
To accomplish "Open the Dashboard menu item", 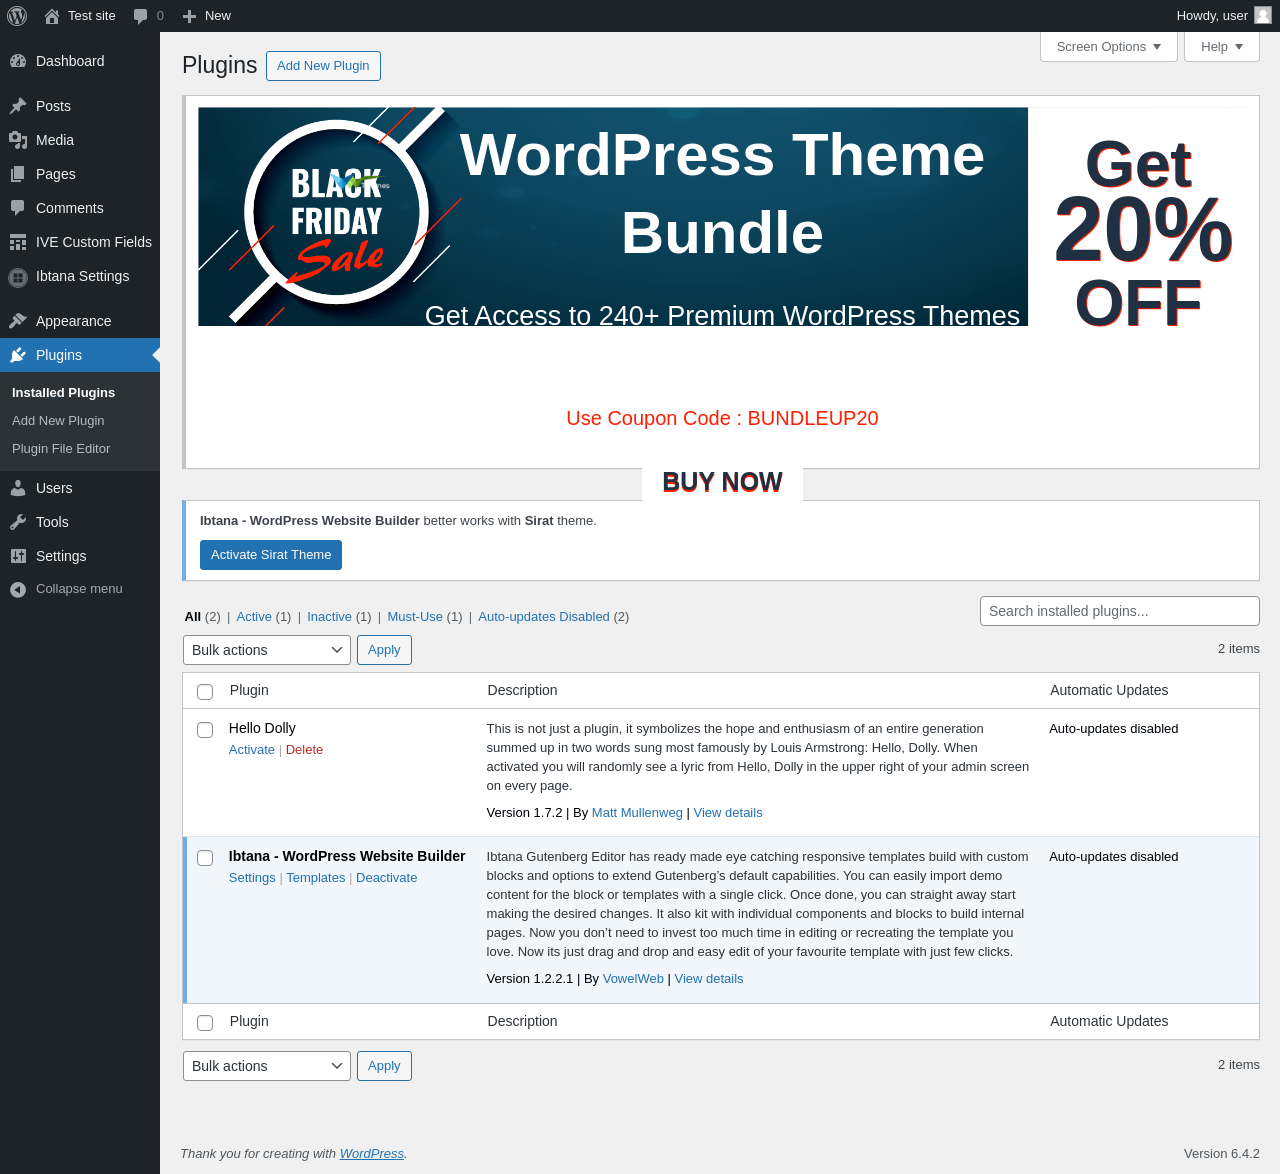I will point(80,61).
